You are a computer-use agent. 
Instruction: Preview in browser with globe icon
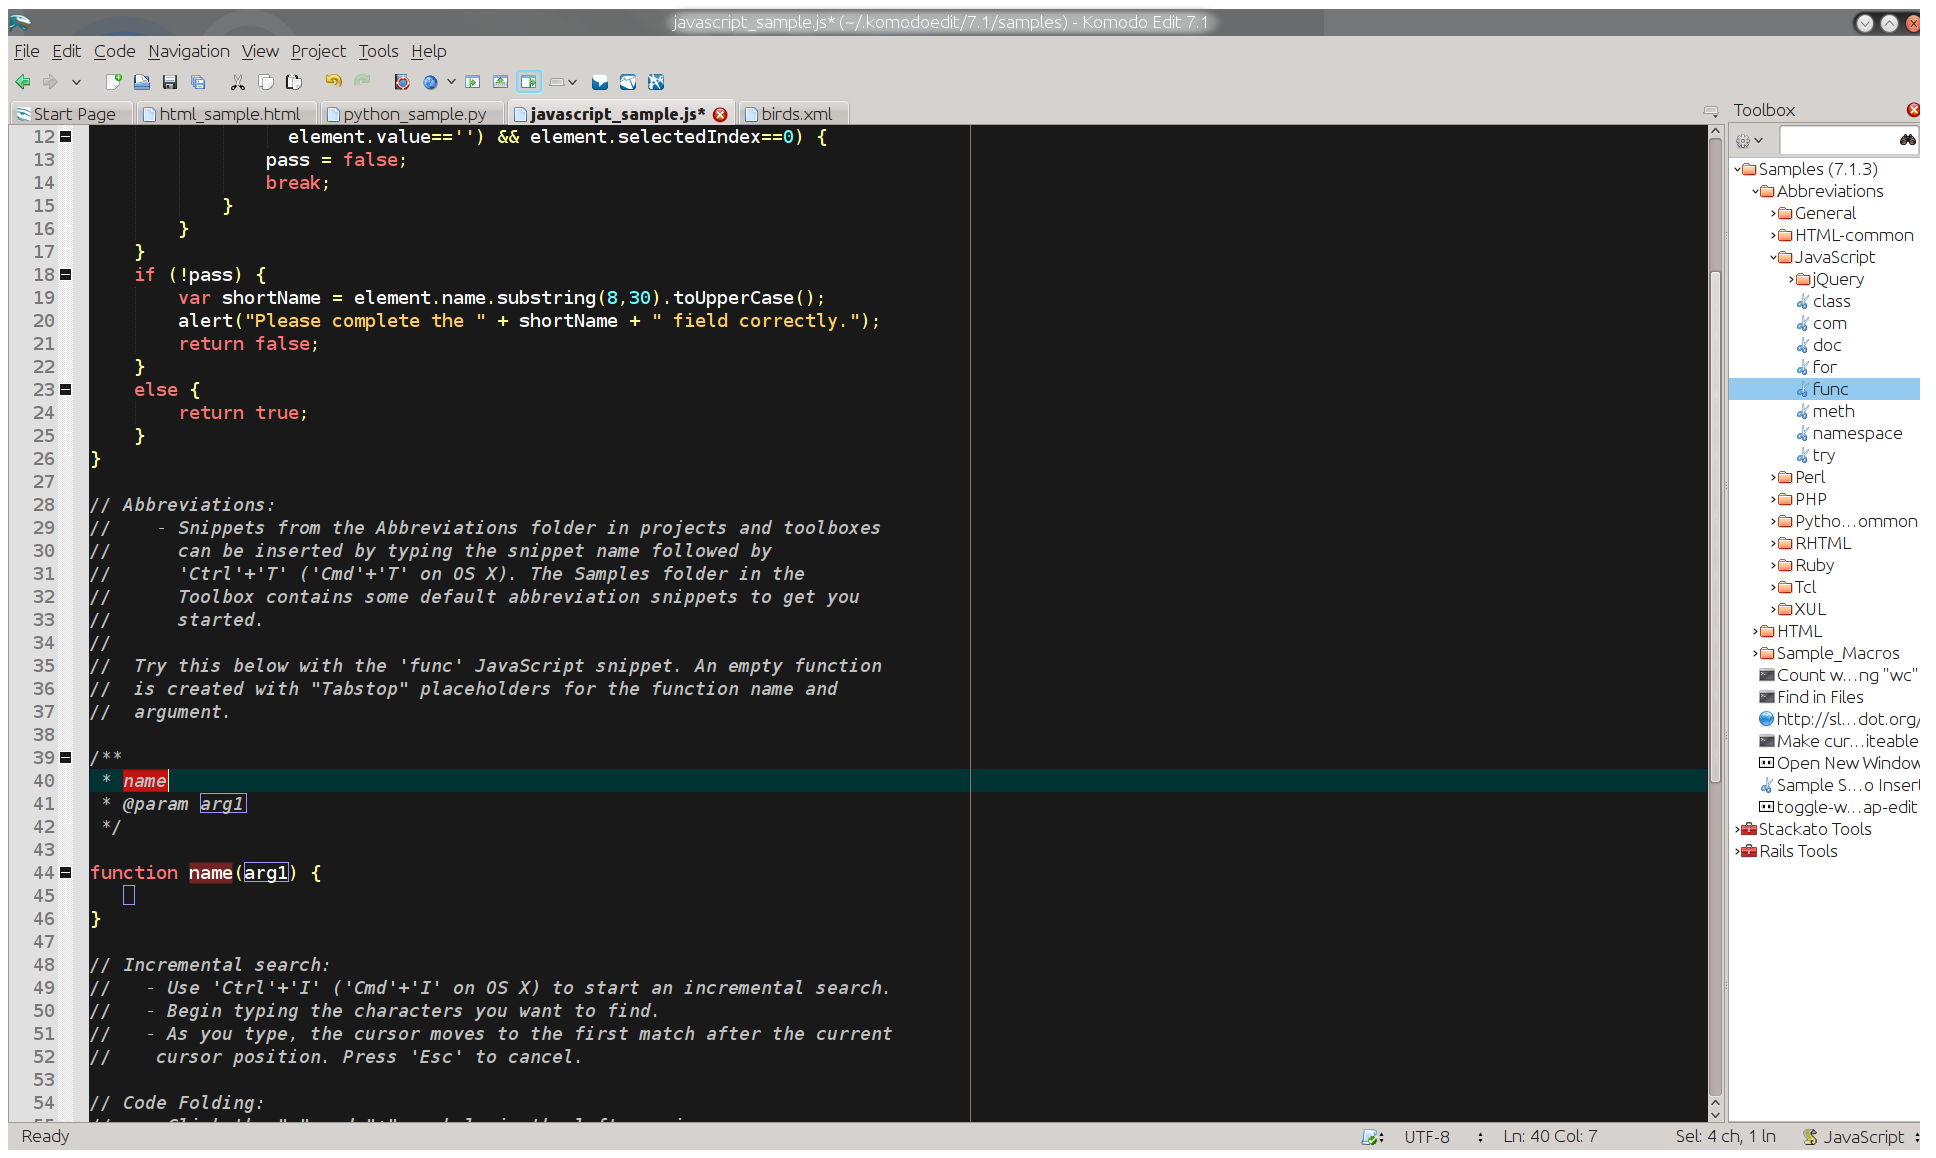[x=430, y=82]
